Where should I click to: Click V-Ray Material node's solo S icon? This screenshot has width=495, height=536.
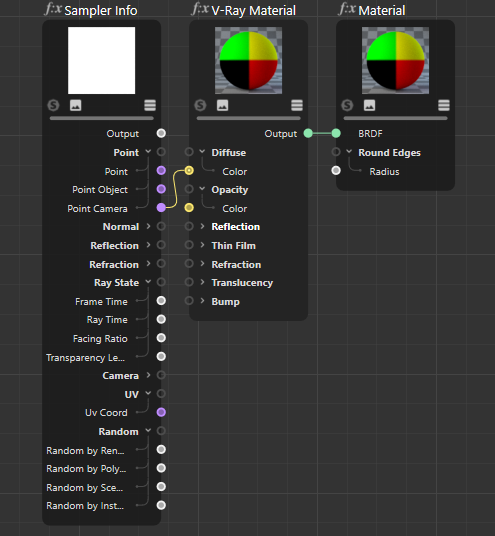[200, 105]
